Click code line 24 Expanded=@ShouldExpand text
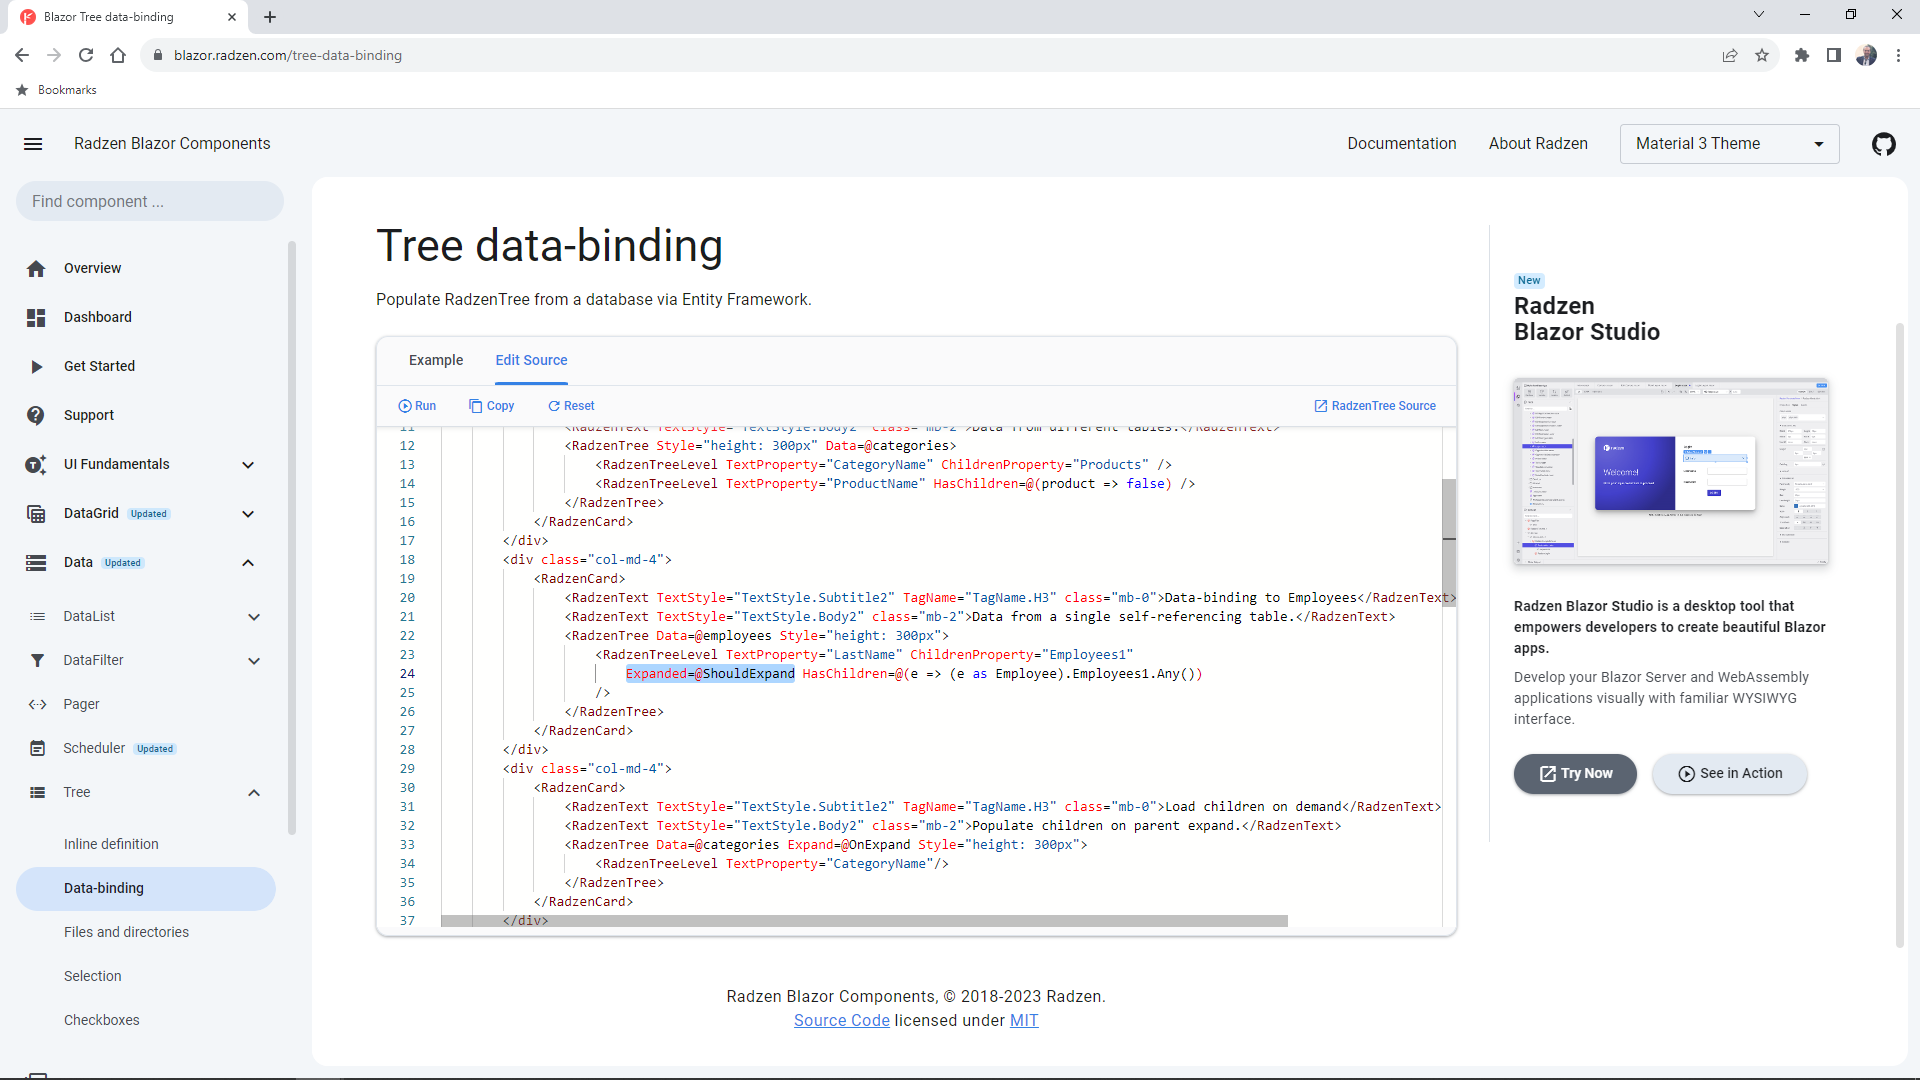This screenshot has width=1920, height=1080. (x=710, y=674)
